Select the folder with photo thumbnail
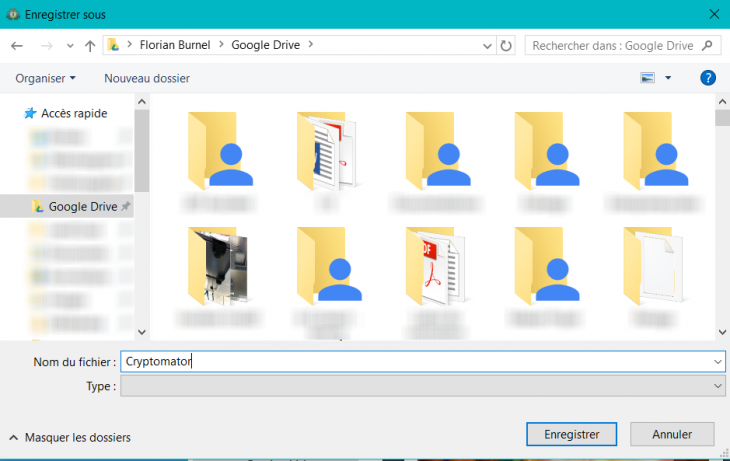This screenshot has width=730, height=461. 218,266
